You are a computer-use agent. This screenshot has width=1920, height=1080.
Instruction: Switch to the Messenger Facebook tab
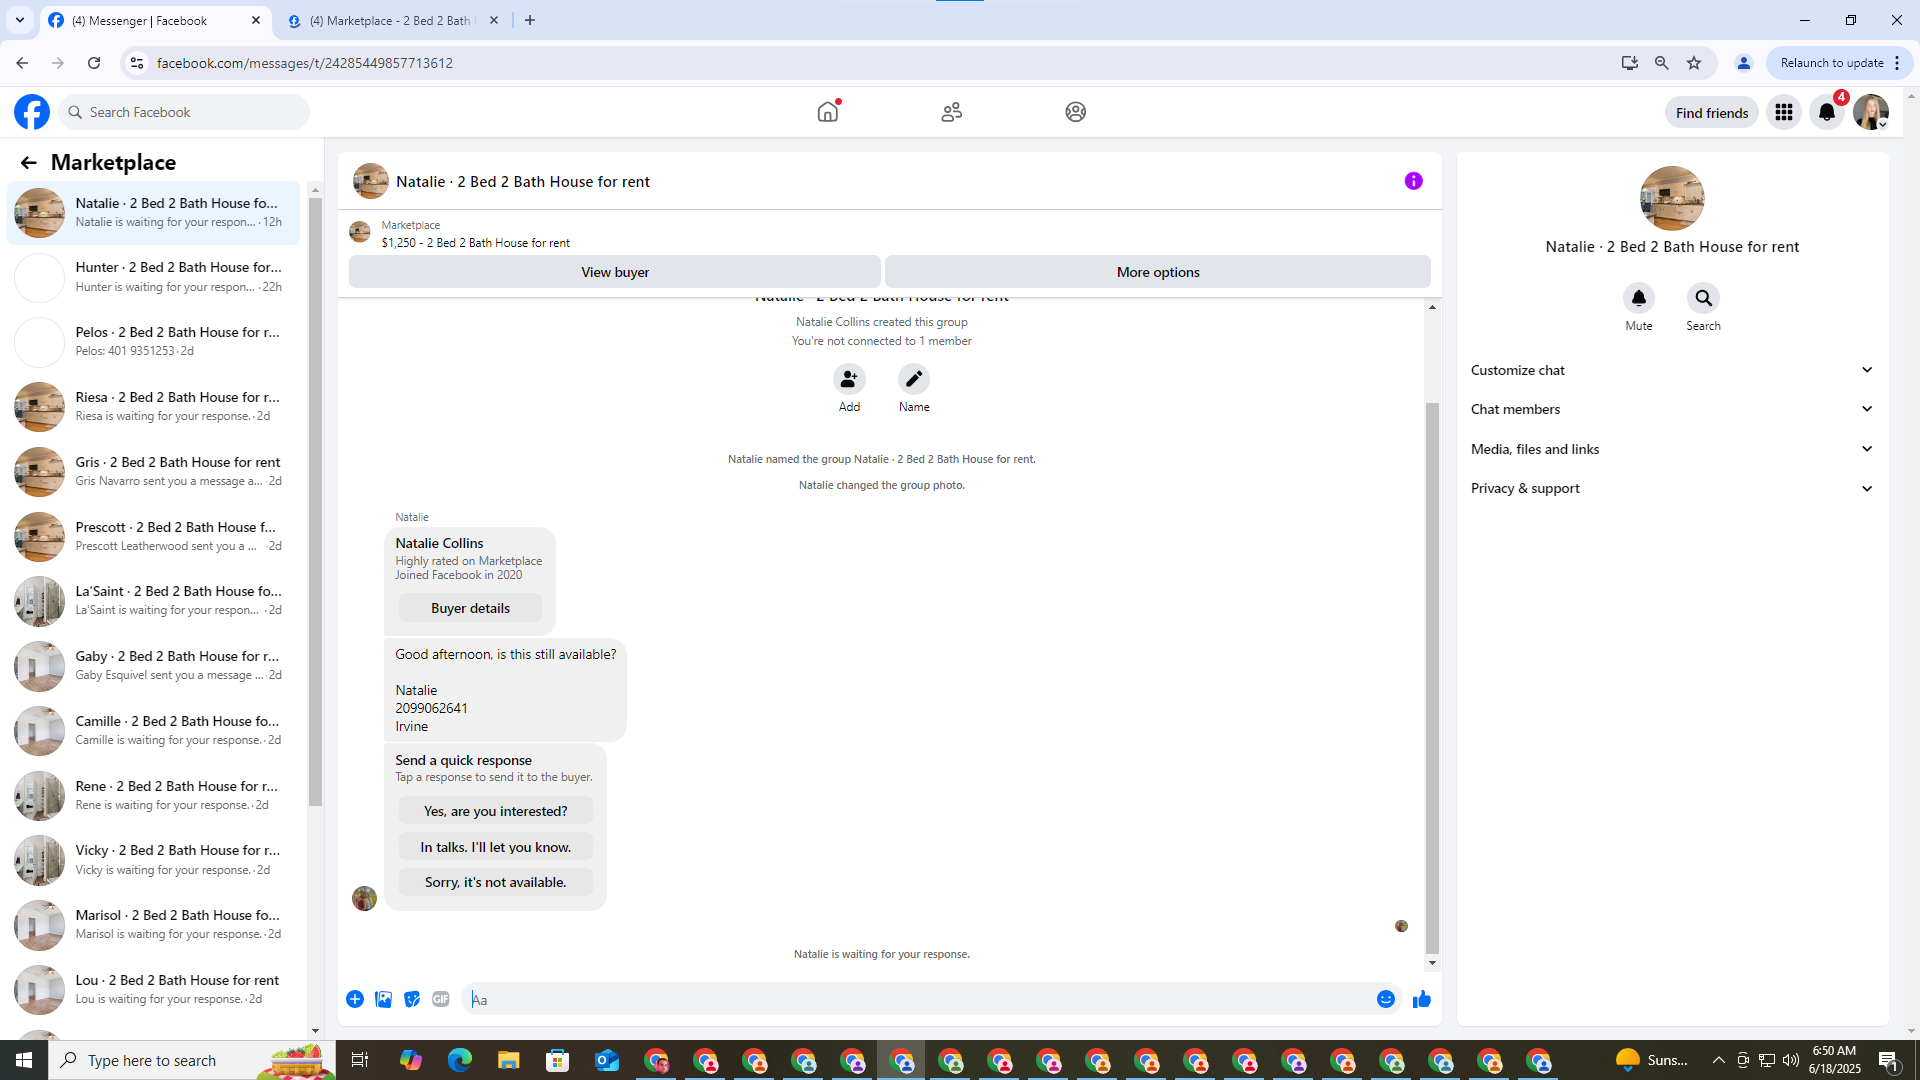[x=155, y=20]
